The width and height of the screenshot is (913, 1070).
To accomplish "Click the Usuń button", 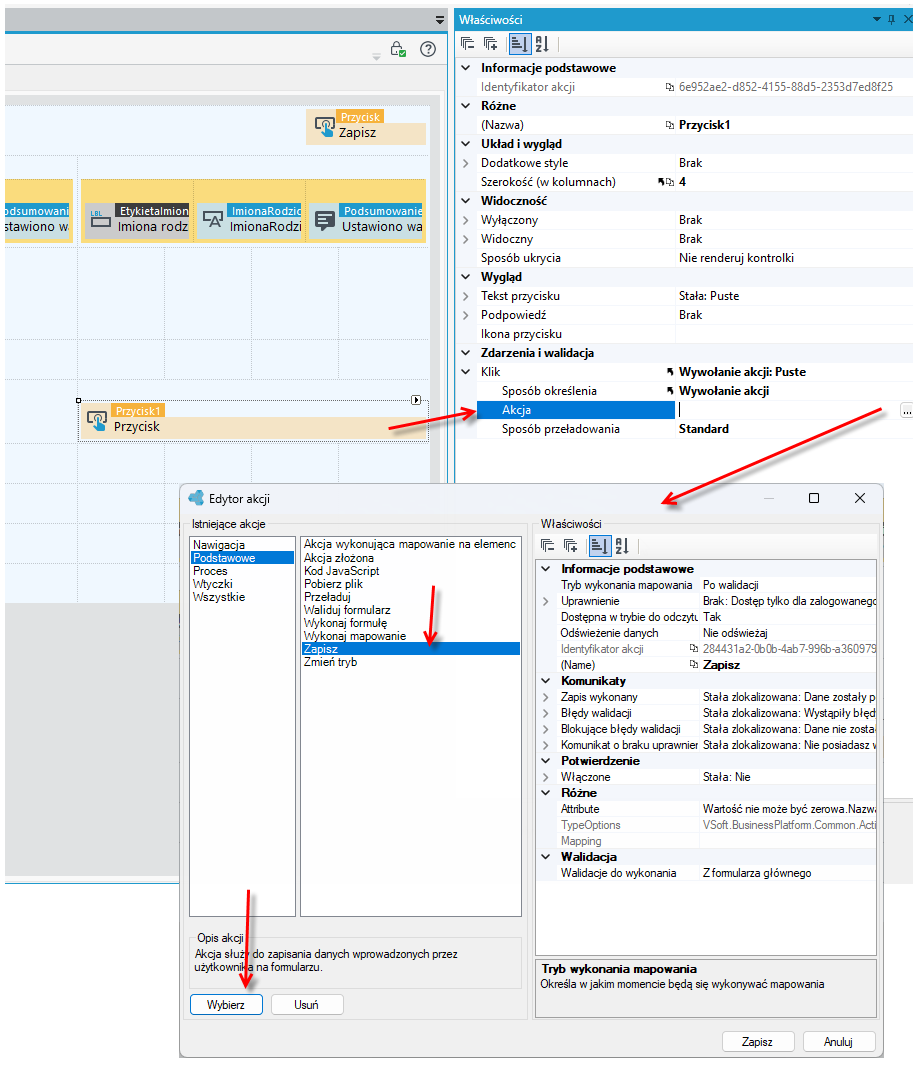I will [307, 1004].
